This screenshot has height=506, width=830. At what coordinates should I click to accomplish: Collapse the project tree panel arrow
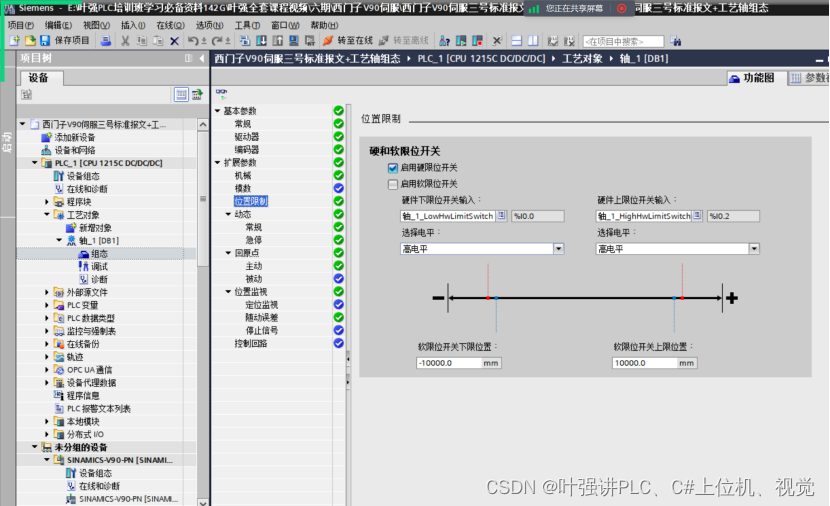pyautogui.click(x=202, y=58)
